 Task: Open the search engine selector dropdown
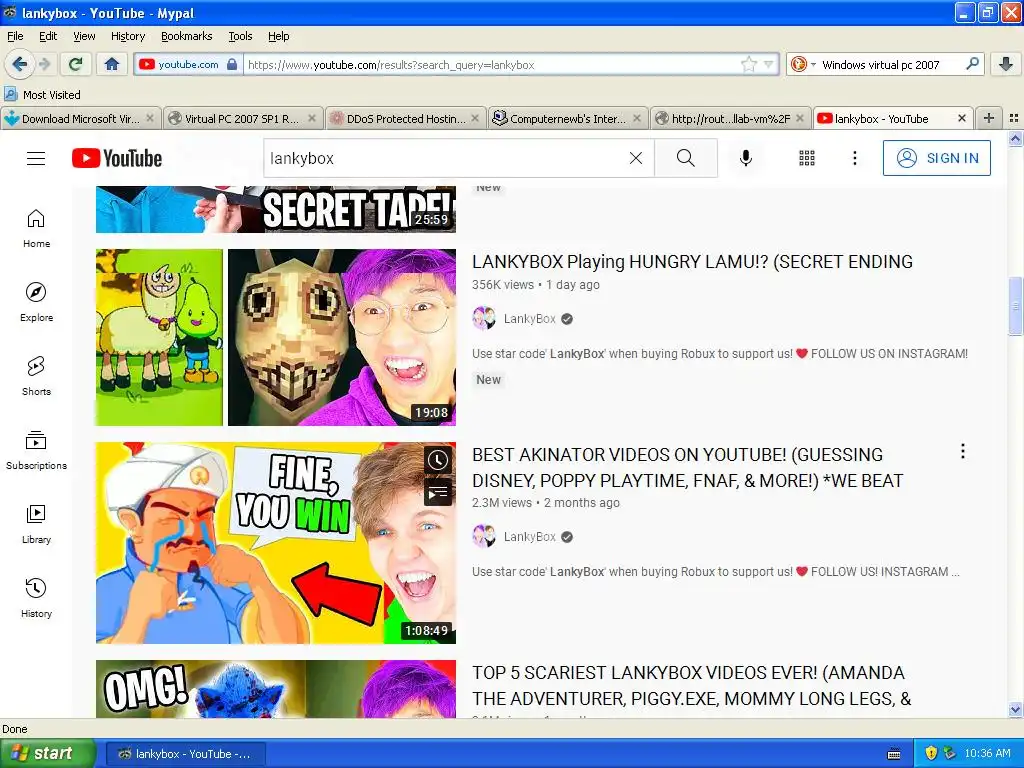(x=803, y=64)
